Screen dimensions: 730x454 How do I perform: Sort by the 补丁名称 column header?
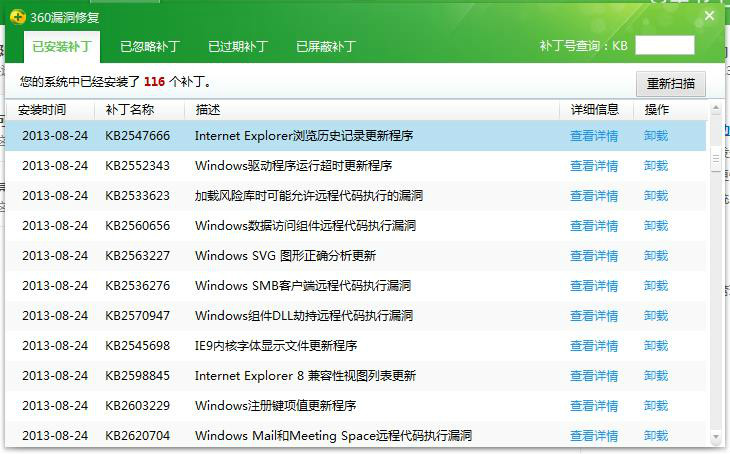click(130, 110)
